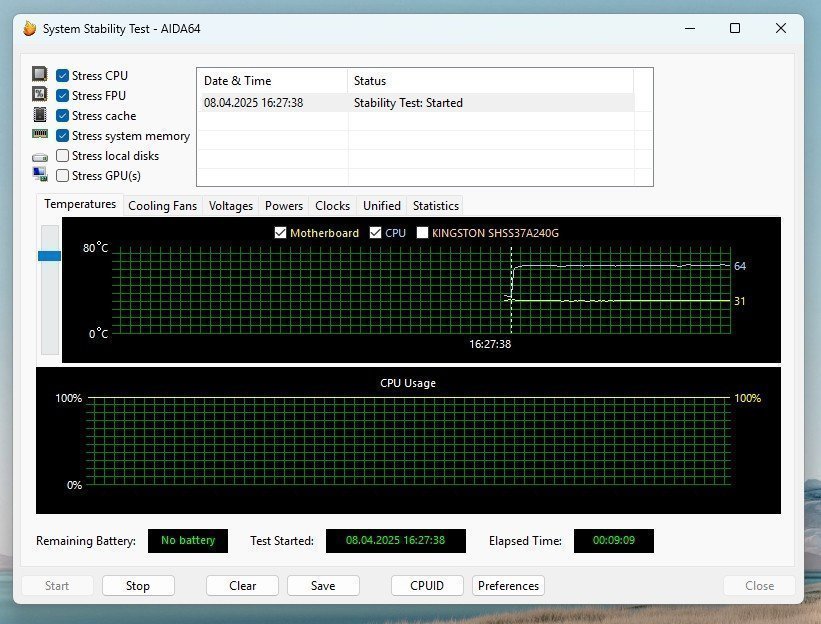The height and width of the screenshot is (624, 821).
Task: Click the CPU Usage graph title
Action: (x=408, y=383)
